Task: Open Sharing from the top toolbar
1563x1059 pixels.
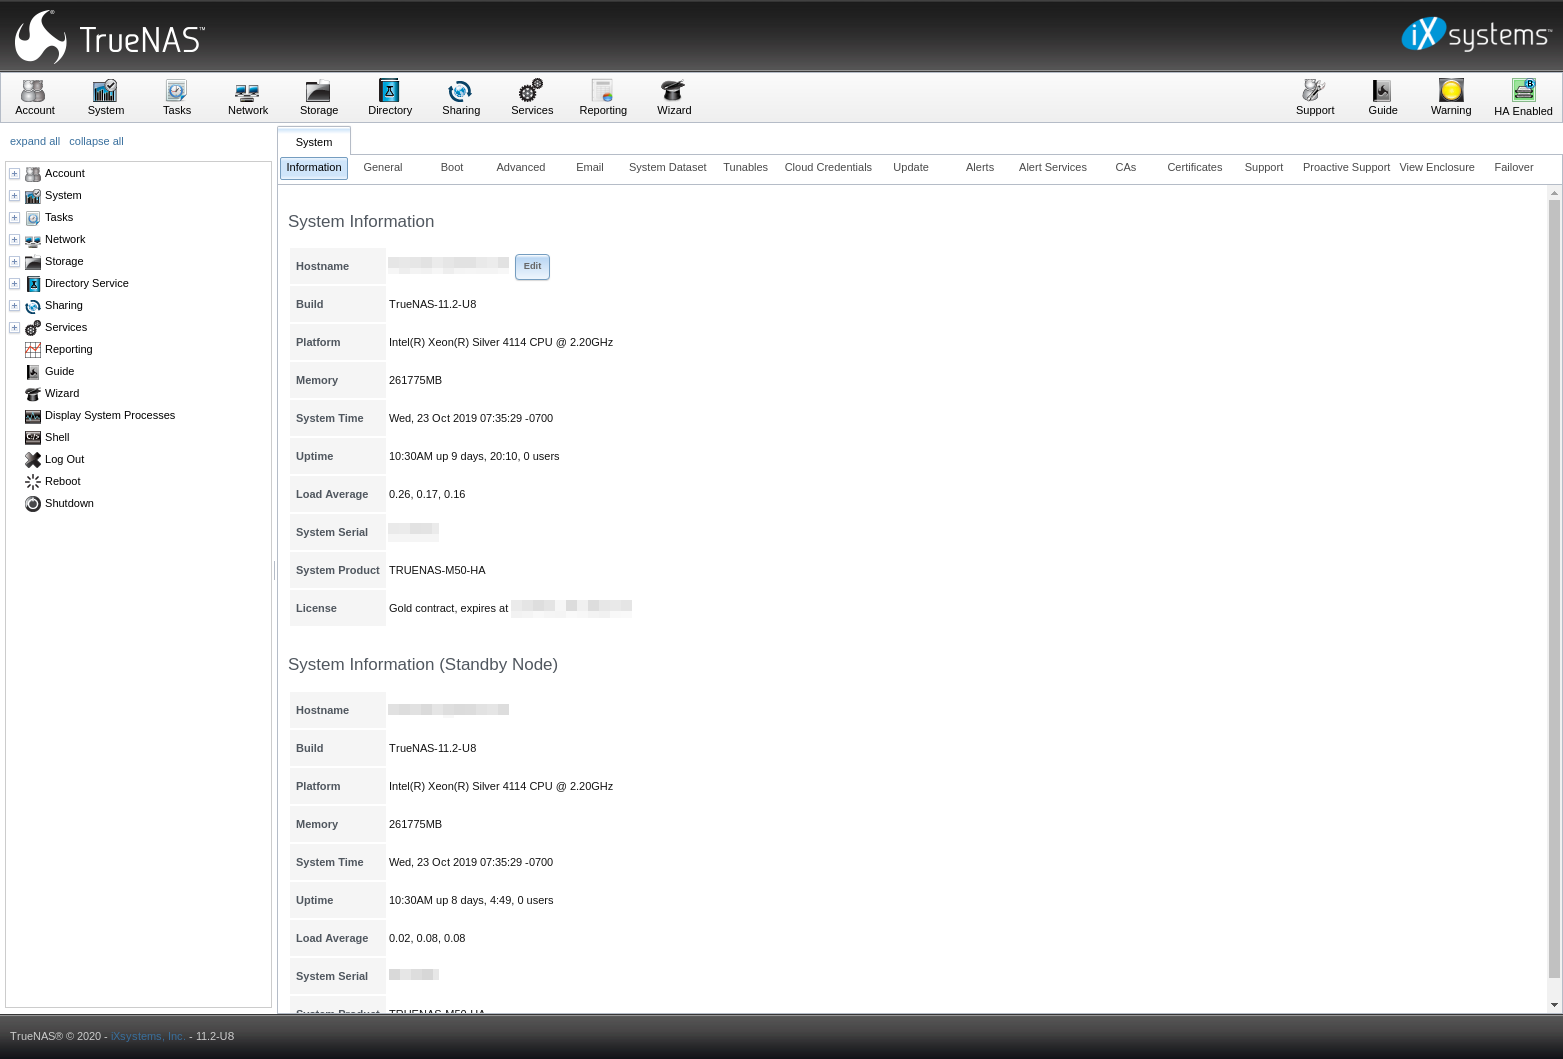Action: tap(460, 98)
